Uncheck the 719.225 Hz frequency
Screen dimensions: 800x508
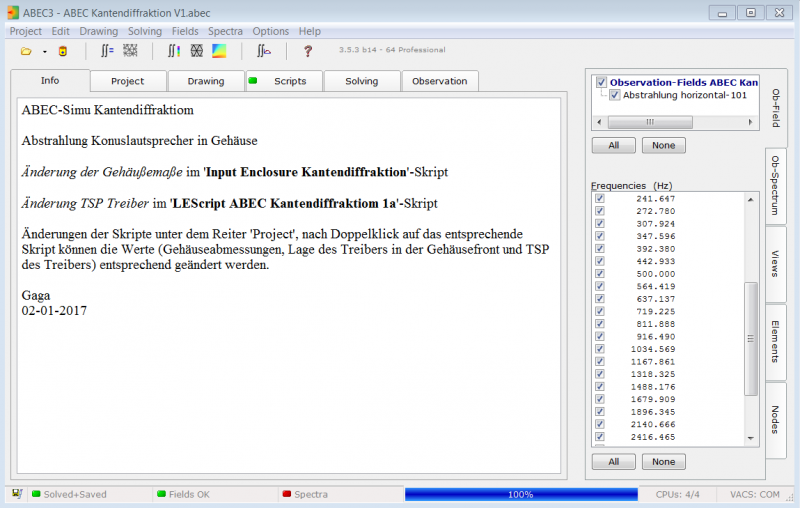[x=599, y=311]
